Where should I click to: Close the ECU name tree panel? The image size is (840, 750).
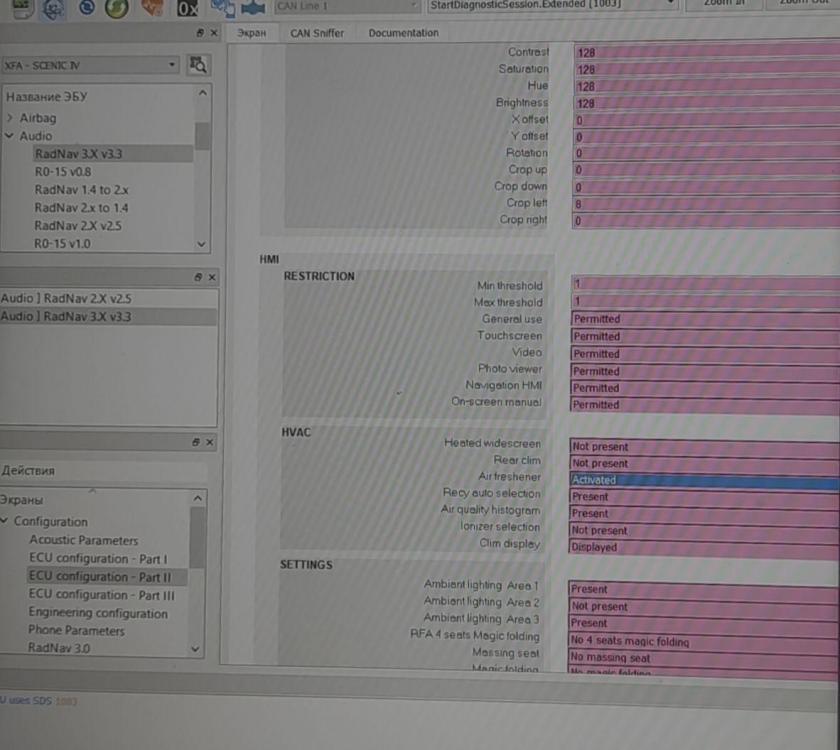coord(214,33)
